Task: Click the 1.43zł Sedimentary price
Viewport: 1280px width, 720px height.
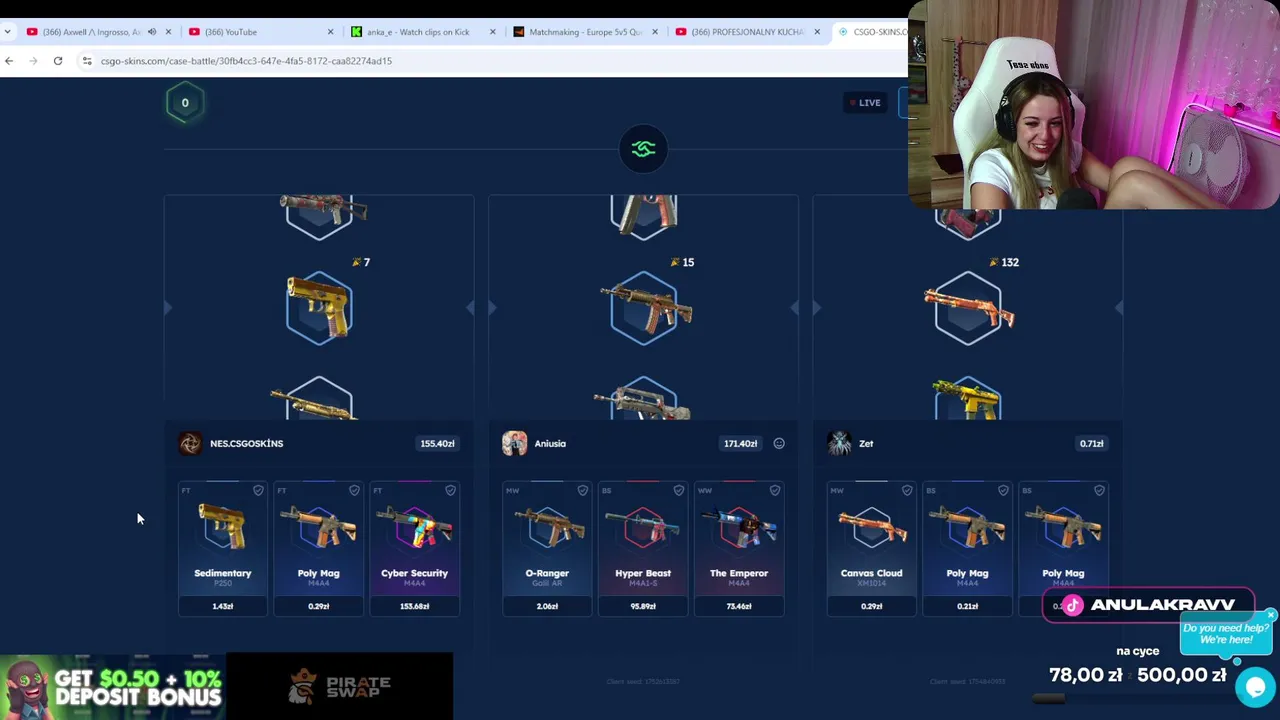Action: coord(222,606)
